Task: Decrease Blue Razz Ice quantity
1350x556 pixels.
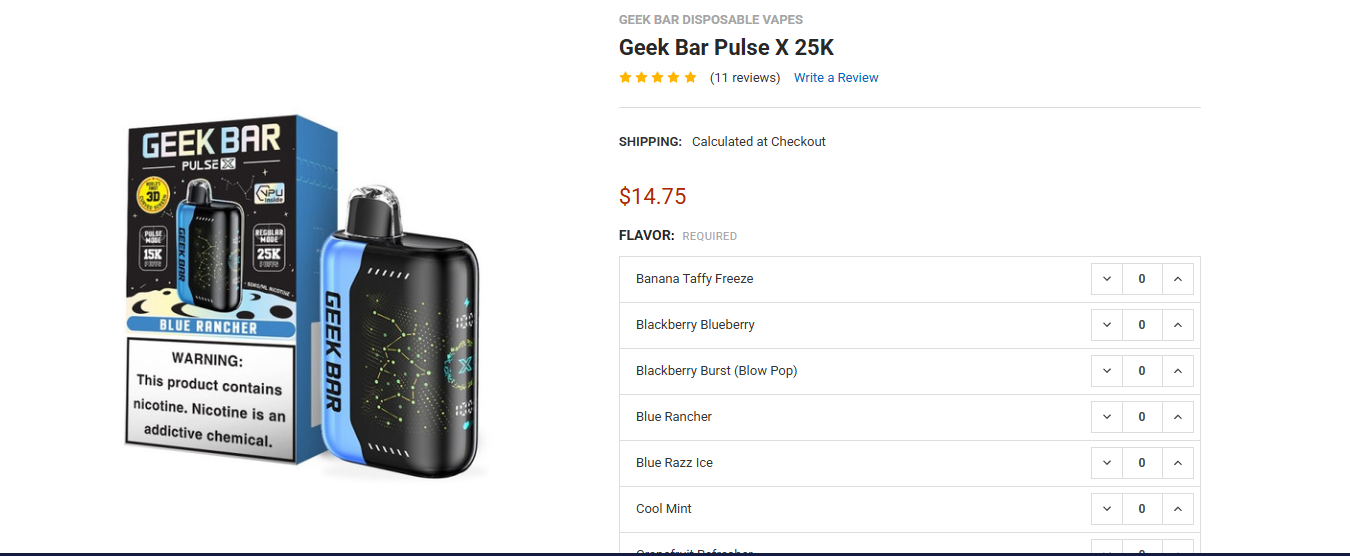Action: click(1107, 463)
